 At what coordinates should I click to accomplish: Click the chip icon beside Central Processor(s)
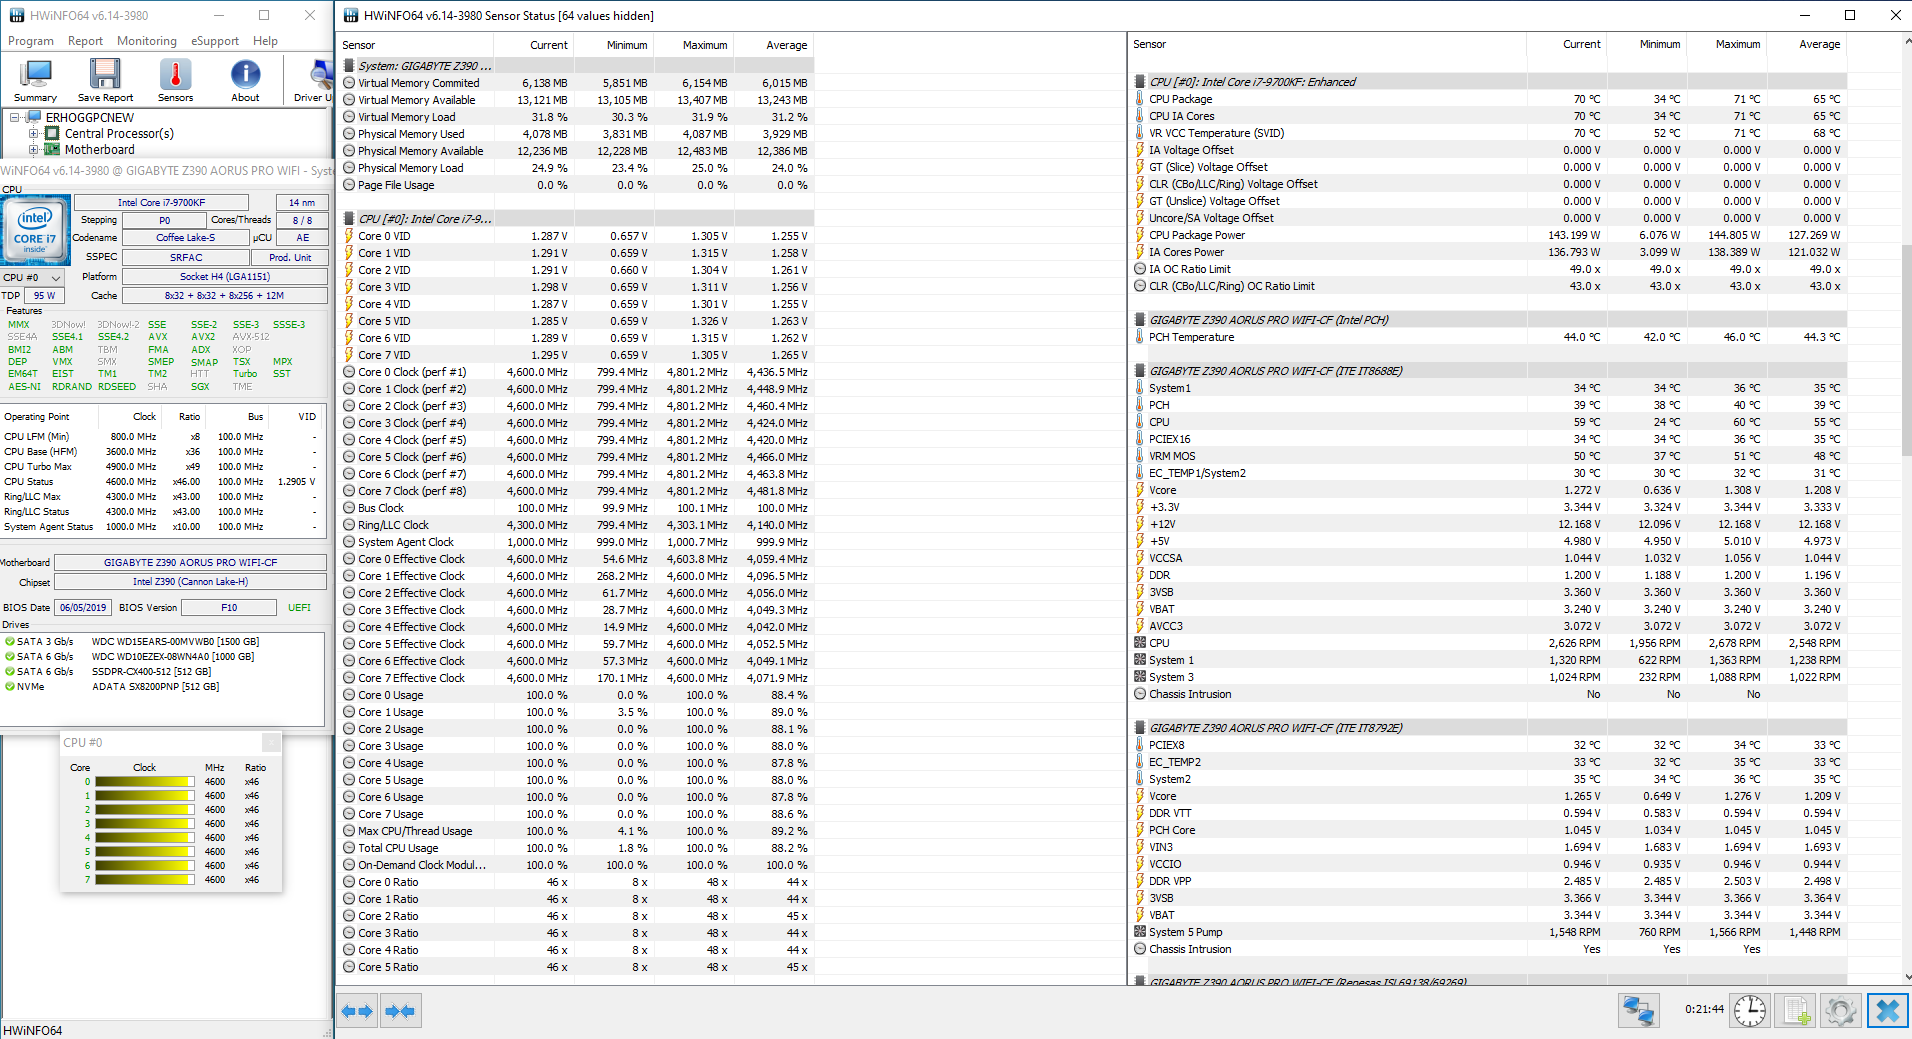coord(53,133)
